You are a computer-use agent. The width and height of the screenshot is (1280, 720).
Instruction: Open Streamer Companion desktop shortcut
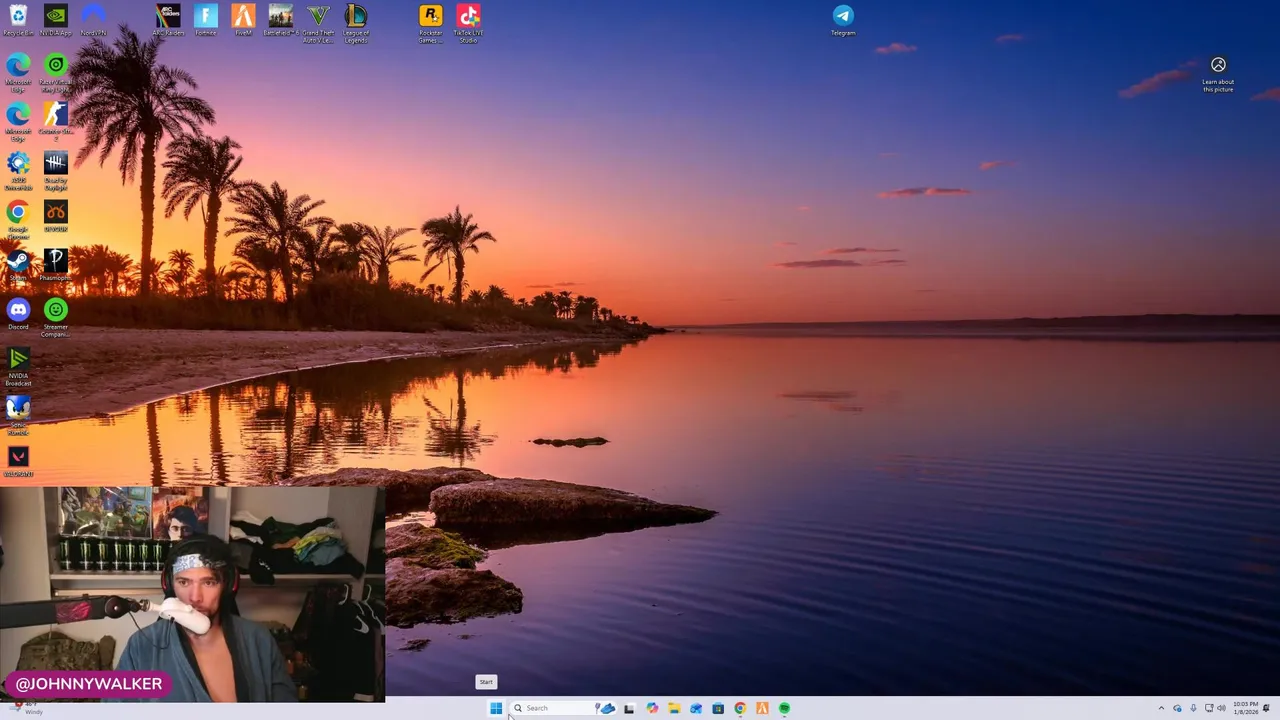(55, 319)
